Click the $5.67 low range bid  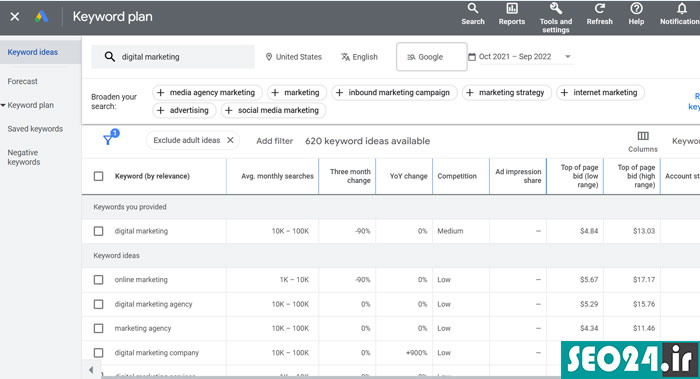coord(589,279)
